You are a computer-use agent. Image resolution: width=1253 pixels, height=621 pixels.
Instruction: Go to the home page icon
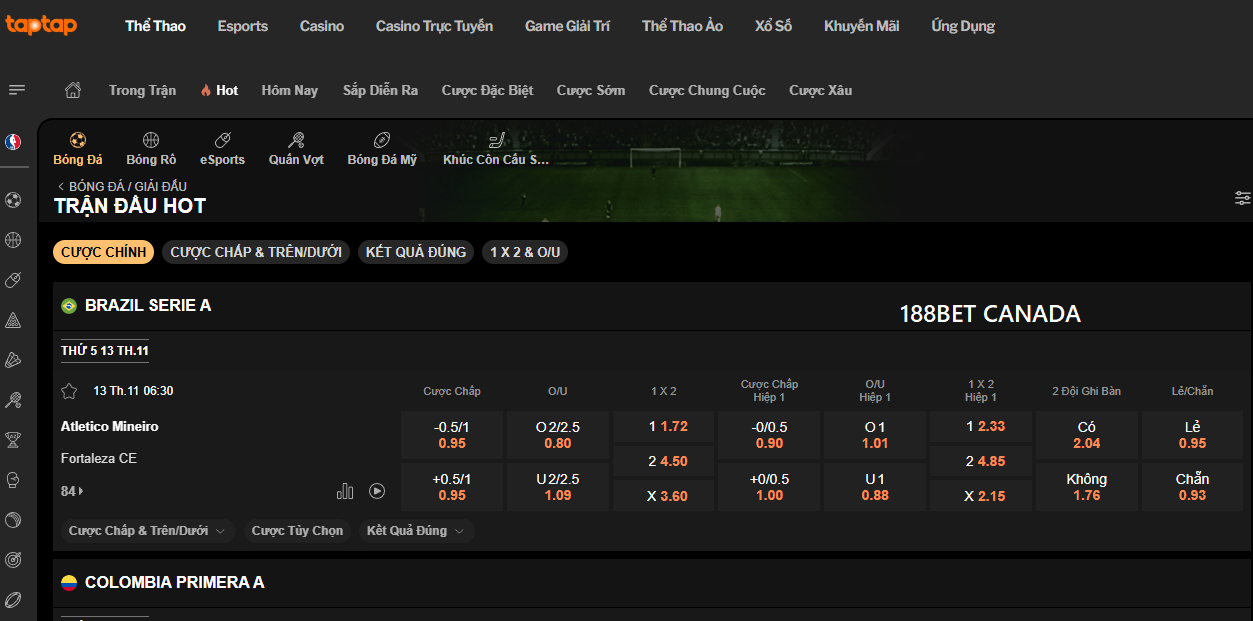tap(73, 90)
